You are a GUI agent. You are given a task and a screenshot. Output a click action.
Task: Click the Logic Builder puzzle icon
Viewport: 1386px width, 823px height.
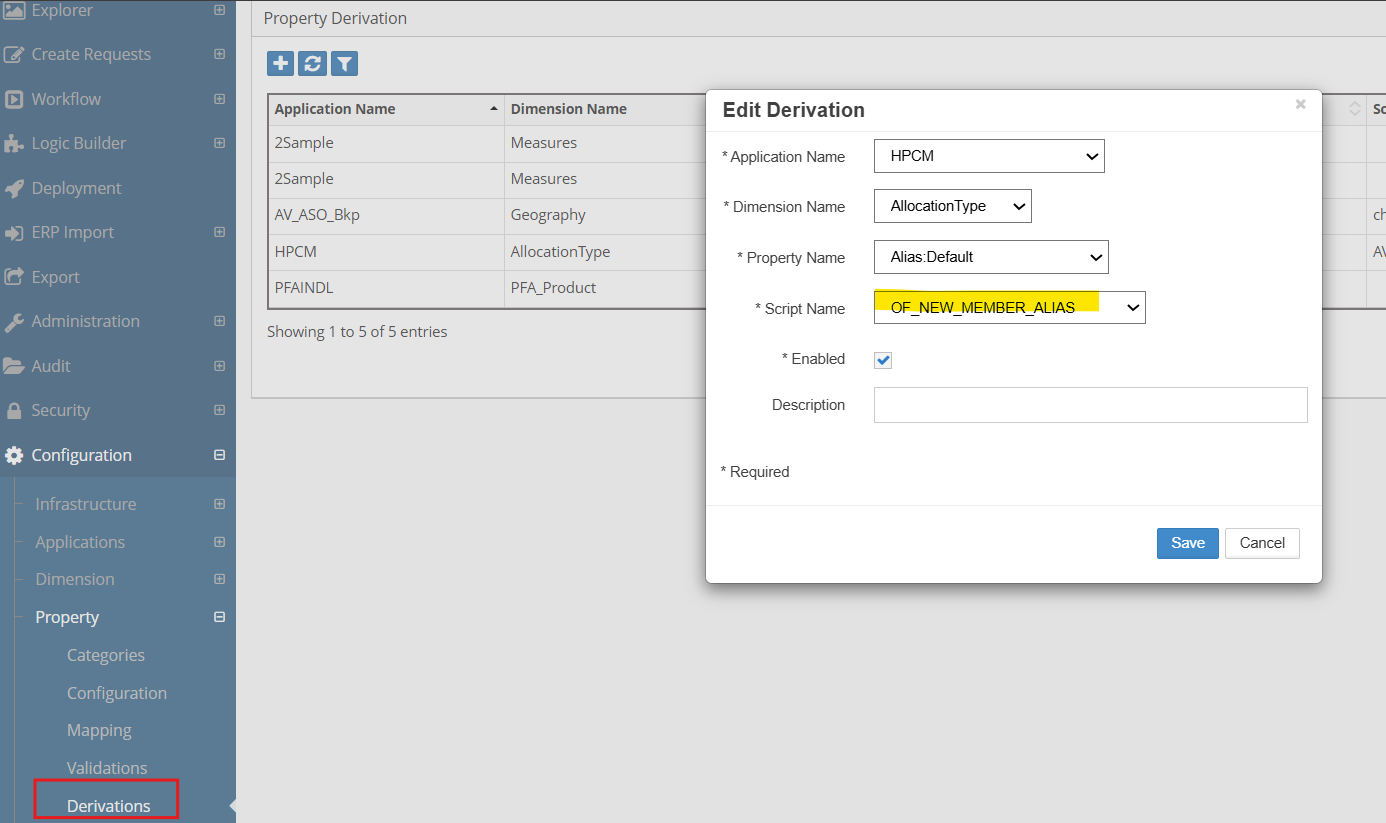14,144
